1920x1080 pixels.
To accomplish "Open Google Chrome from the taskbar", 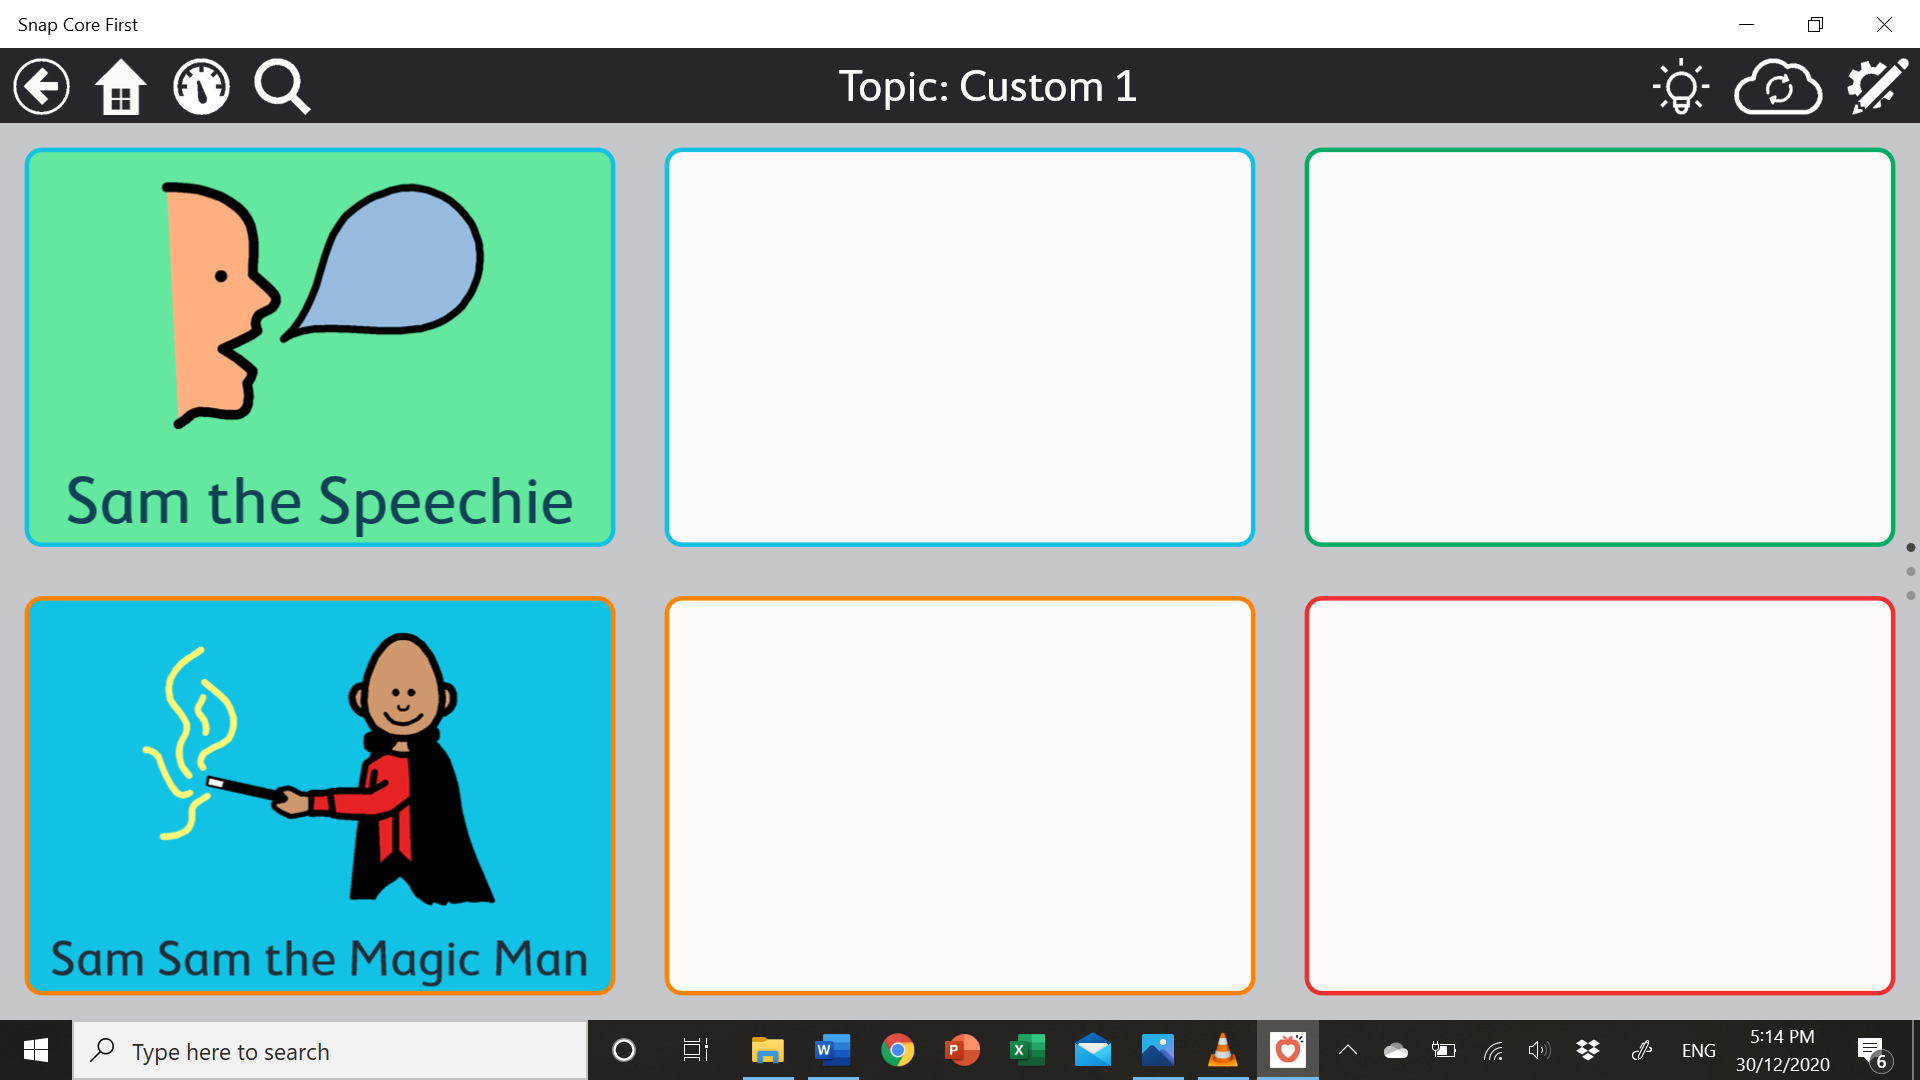I will [897, 1050].
